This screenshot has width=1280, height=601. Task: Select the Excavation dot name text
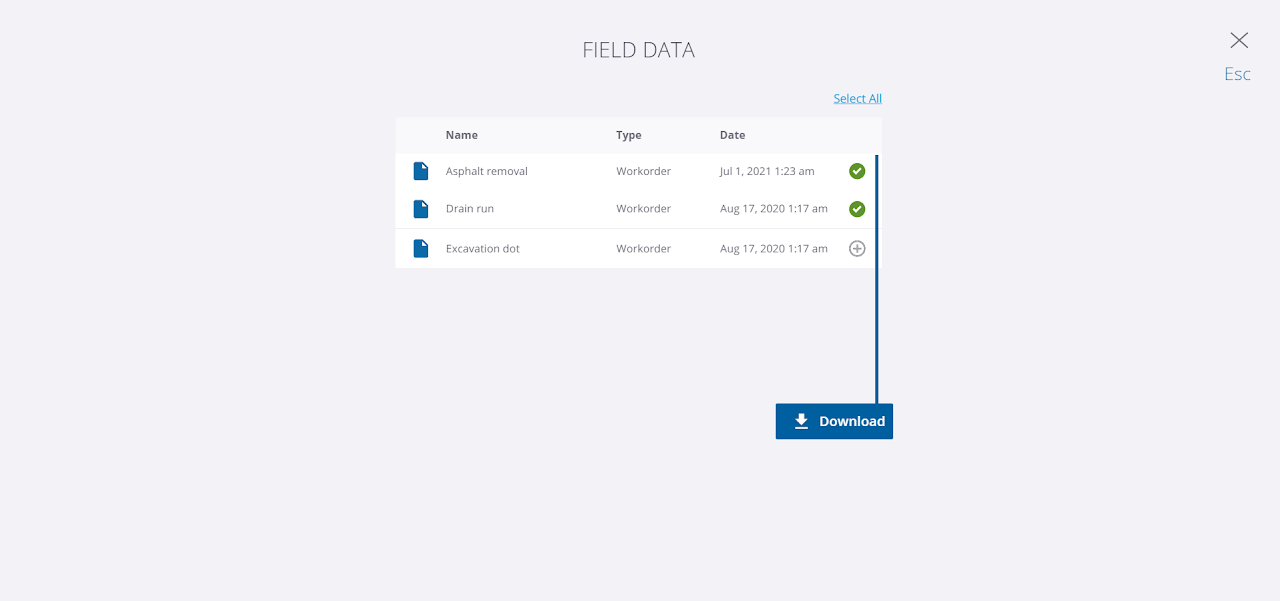point(483,248)
